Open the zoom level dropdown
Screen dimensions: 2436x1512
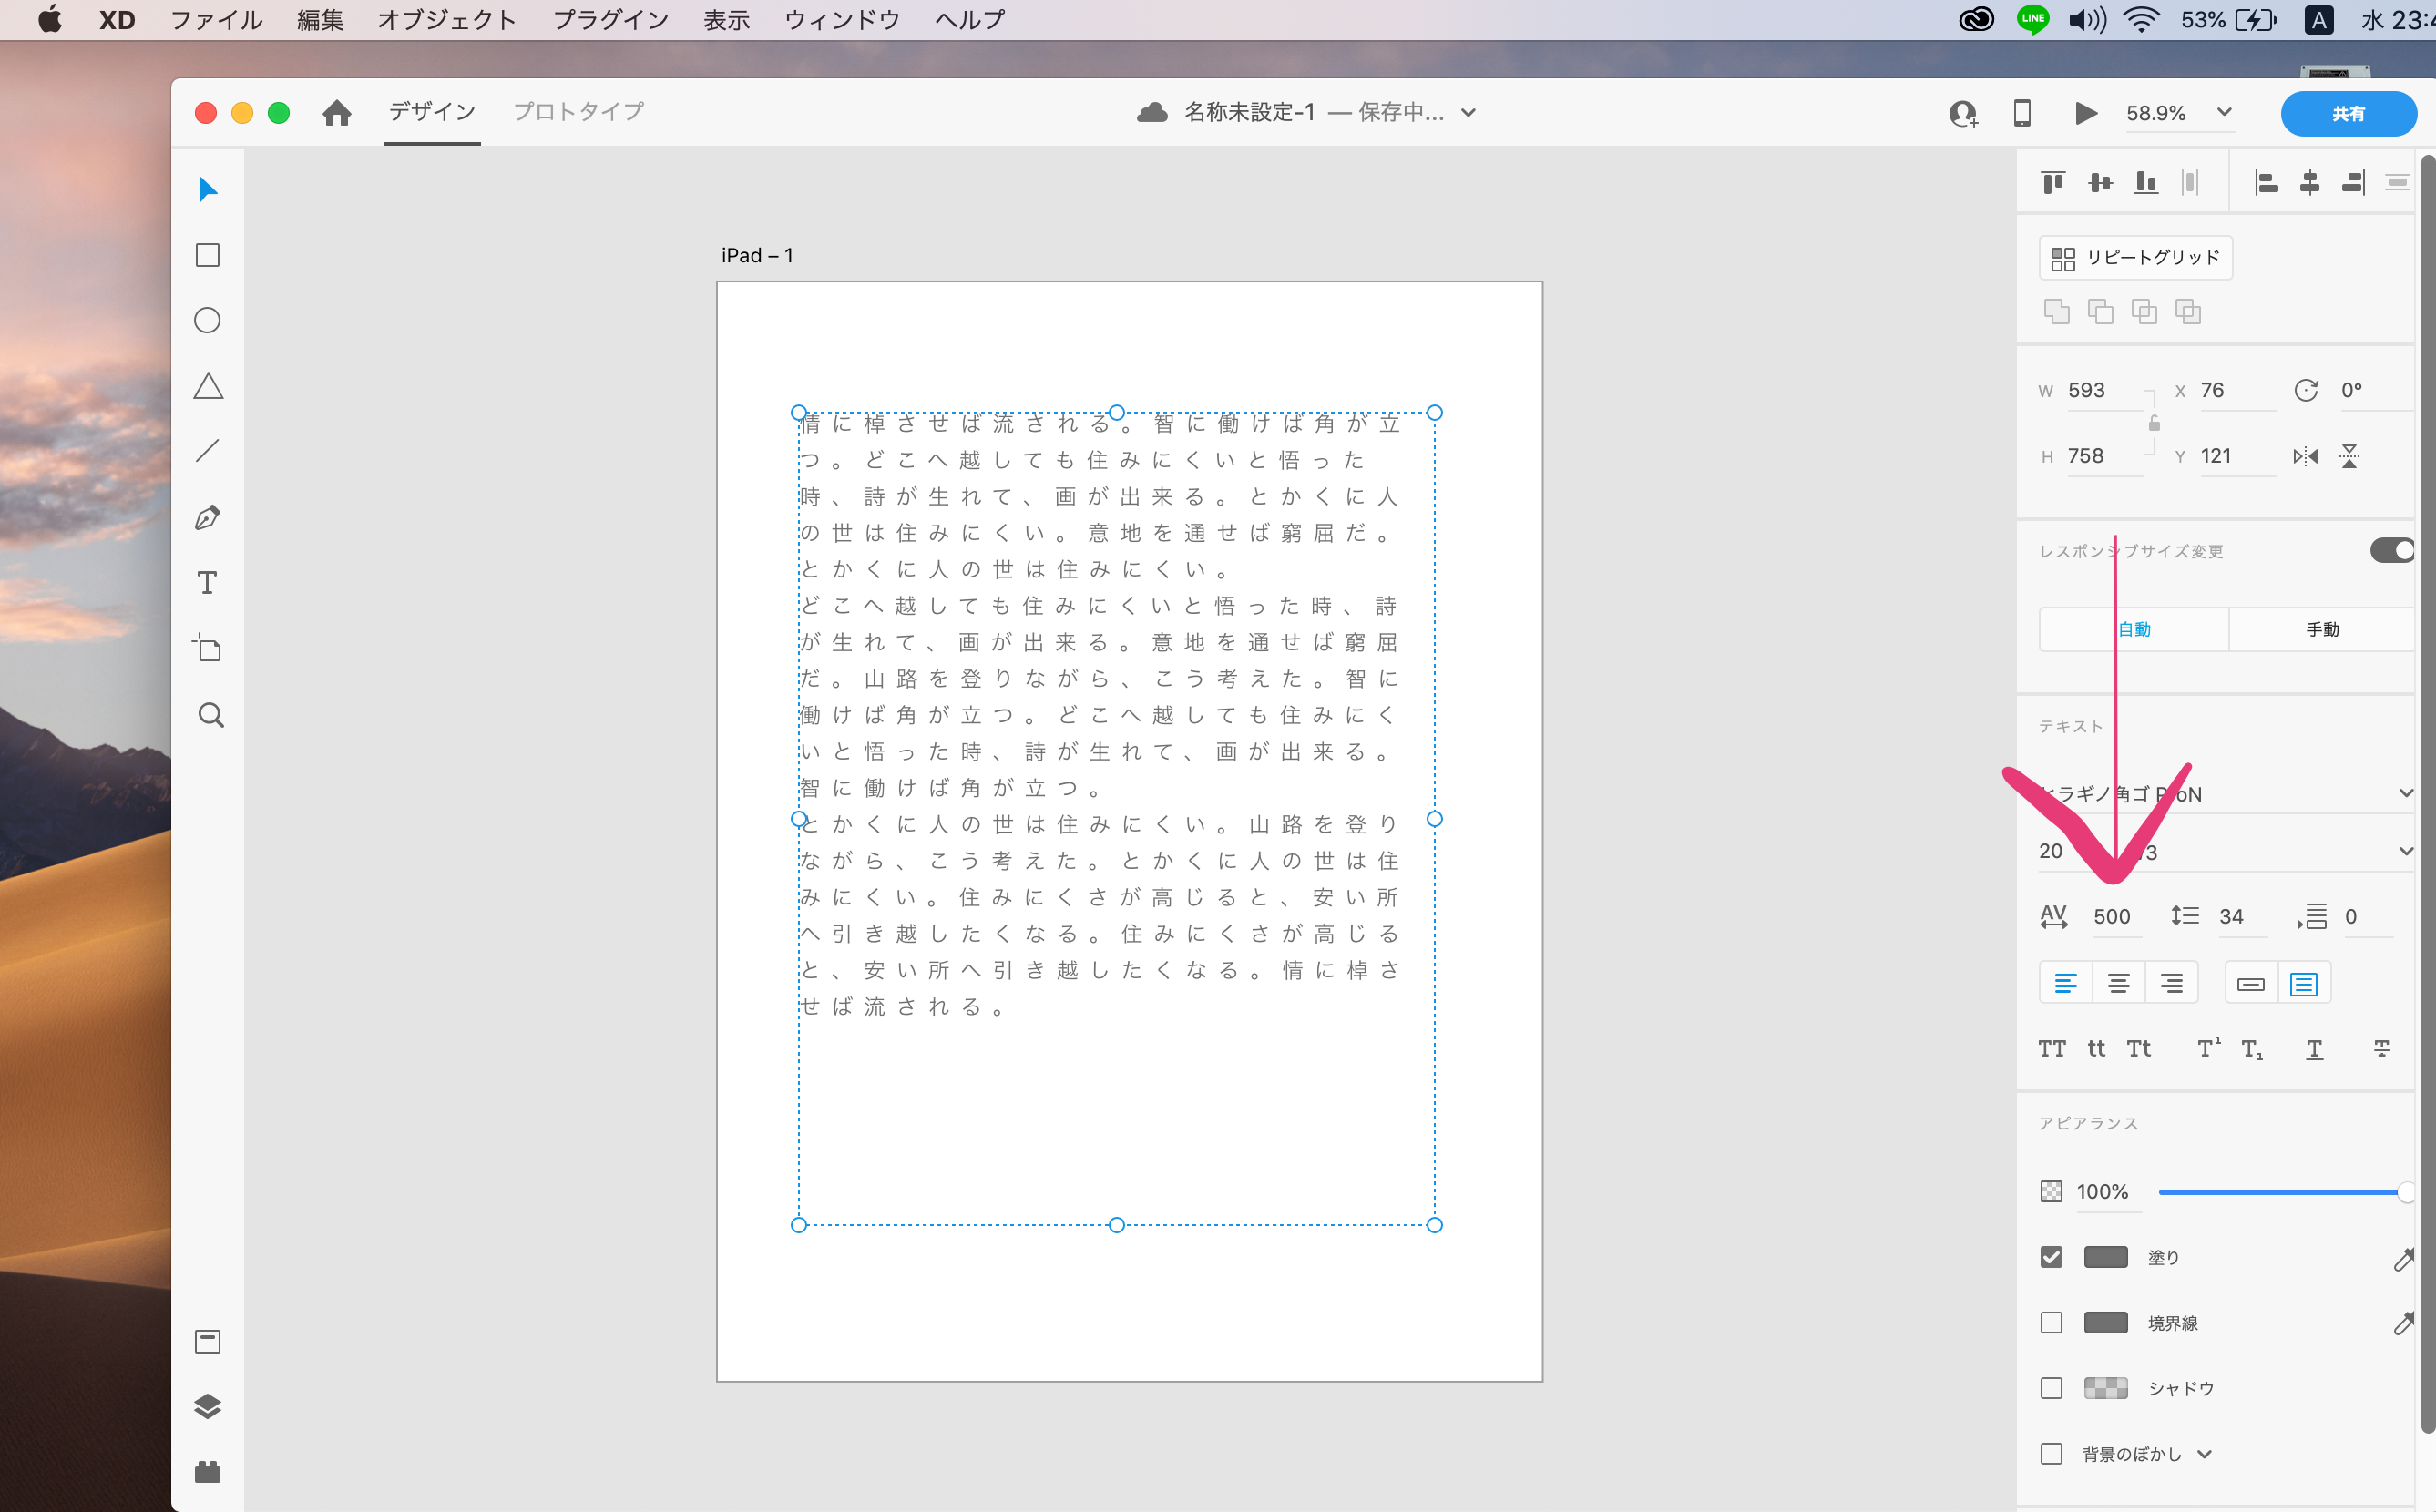pos(2224,112)
